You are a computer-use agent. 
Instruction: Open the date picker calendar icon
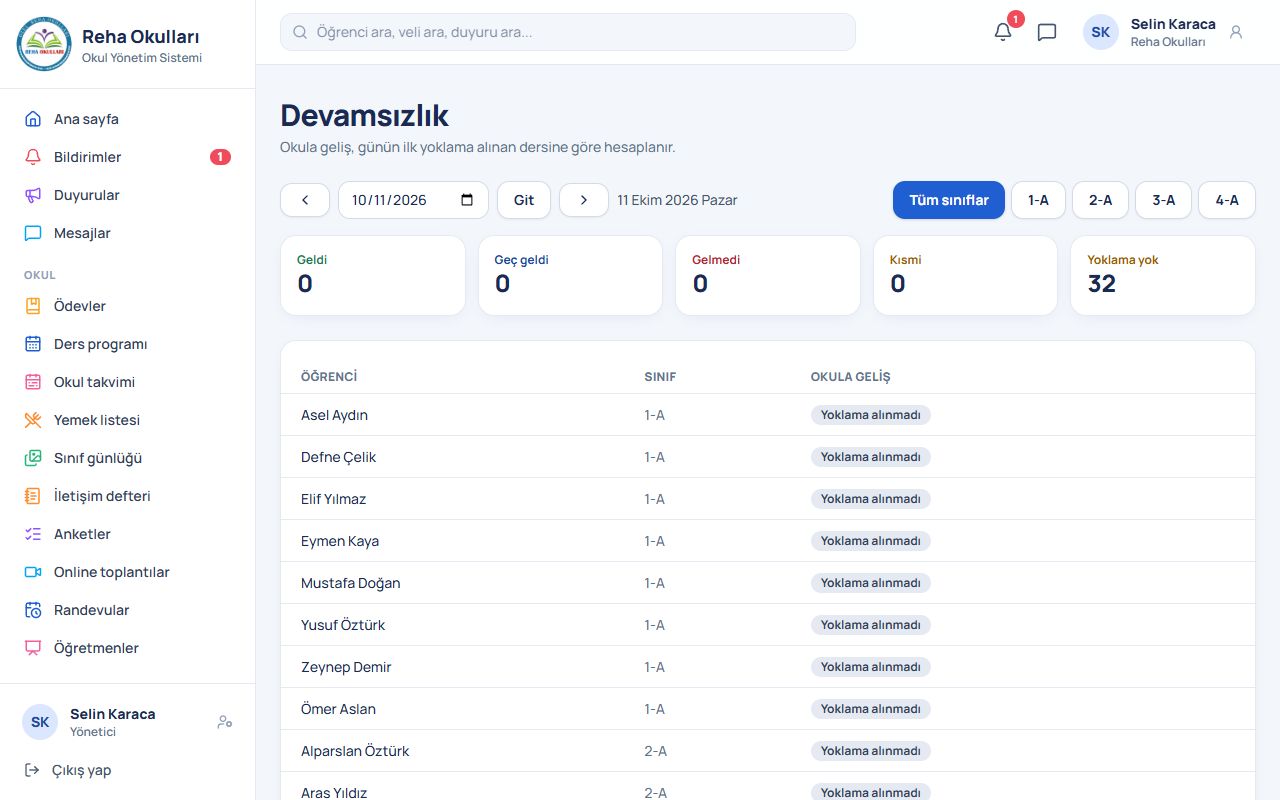click(467, 200)
